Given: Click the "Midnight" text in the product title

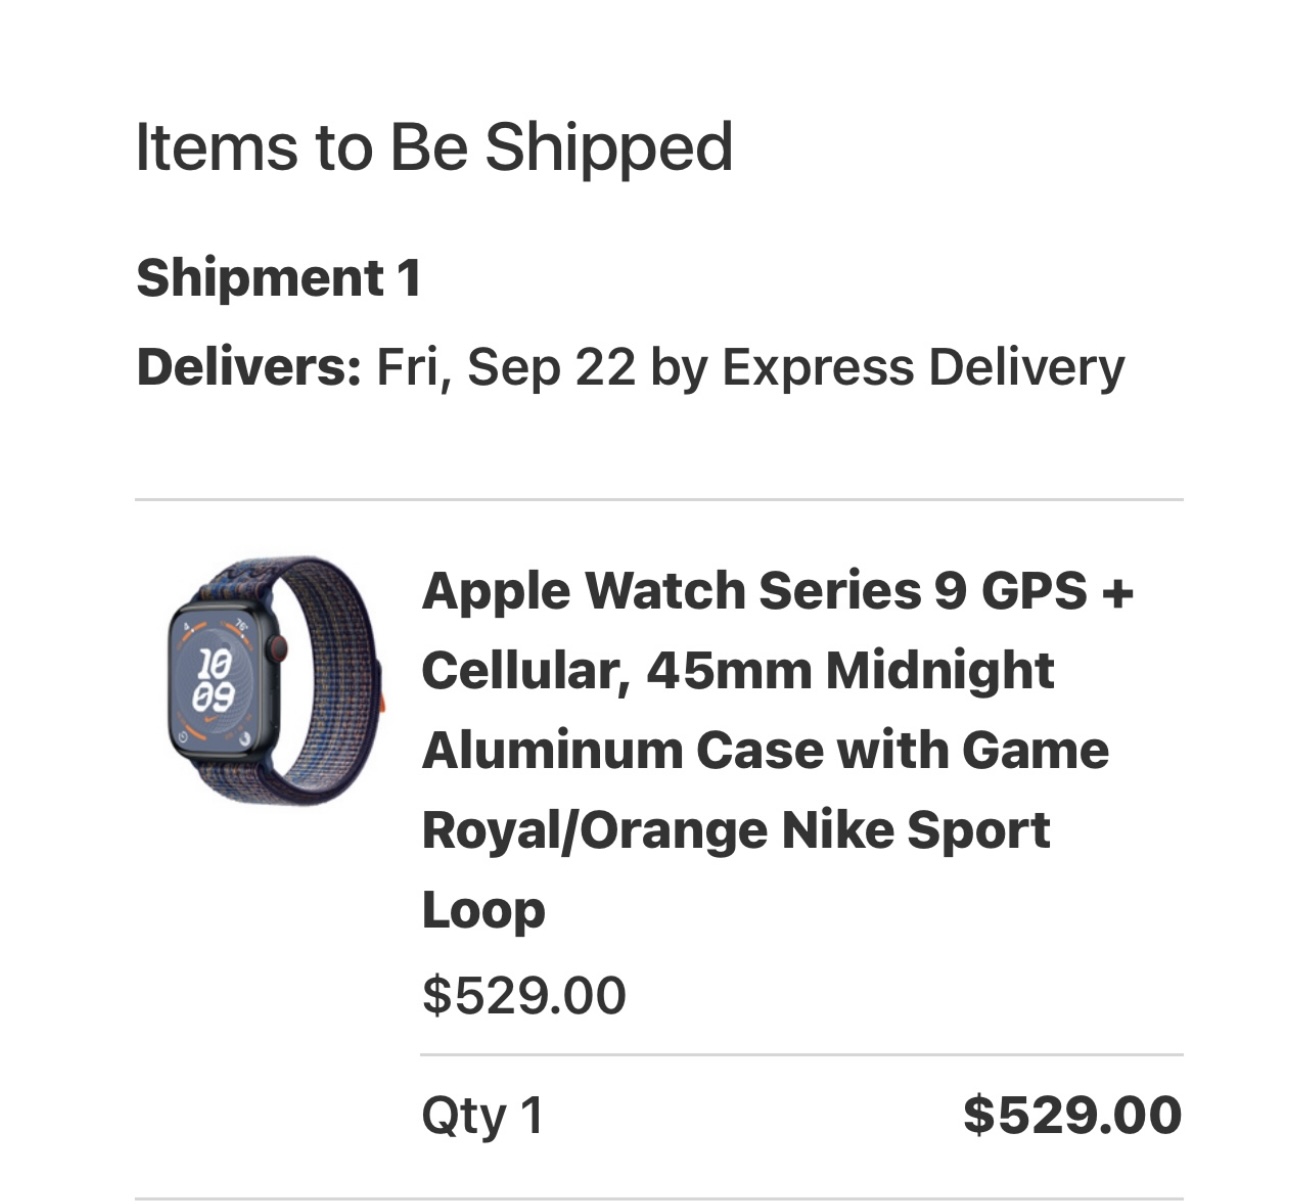Looking at the screenshot, I should [939, 670].
